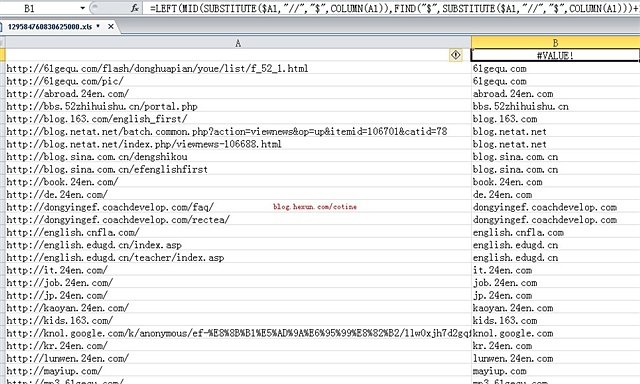This screenshot has height=384, width=640.
Task: Select cell http://book.24en.com/
Action: [x=238, y=182]
